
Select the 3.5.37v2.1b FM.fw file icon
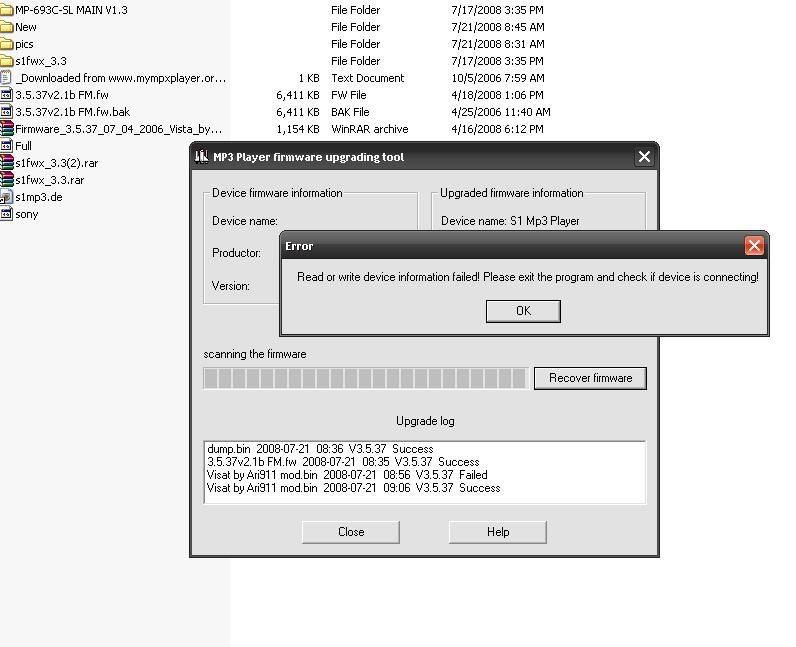coord(7,95)
